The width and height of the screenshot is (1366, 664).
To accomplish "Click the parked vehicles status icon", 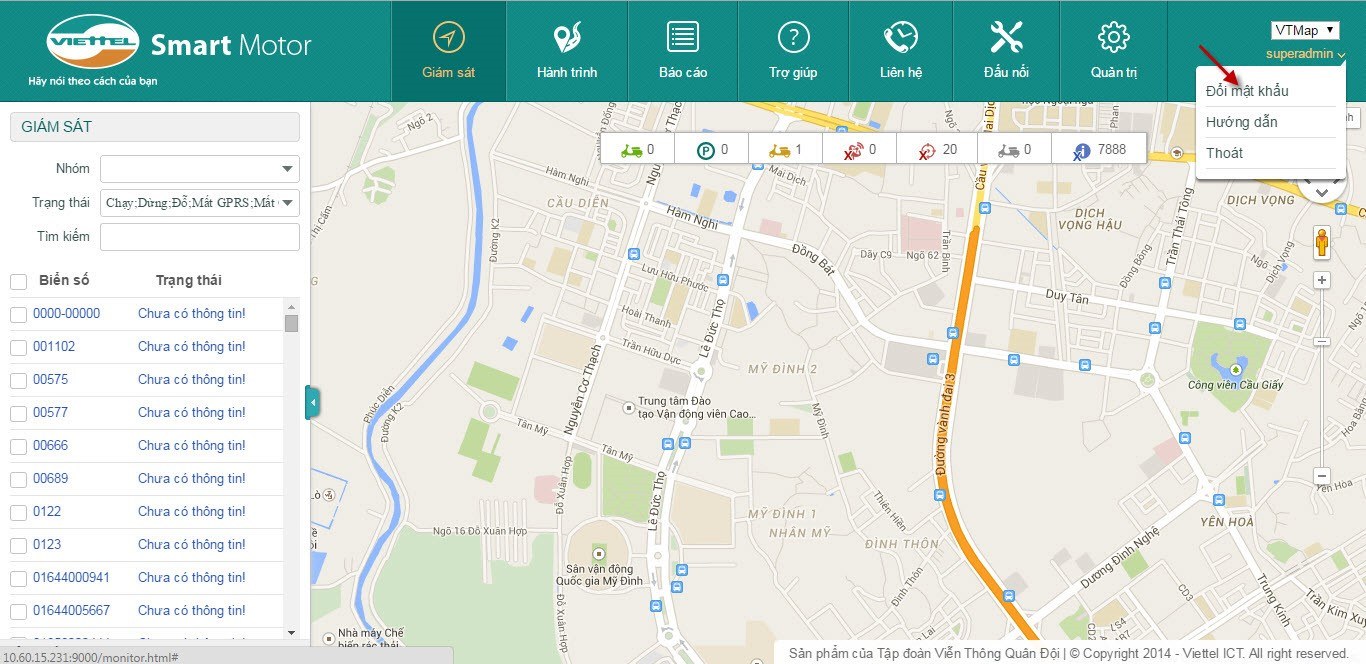I will coord(706,150).
